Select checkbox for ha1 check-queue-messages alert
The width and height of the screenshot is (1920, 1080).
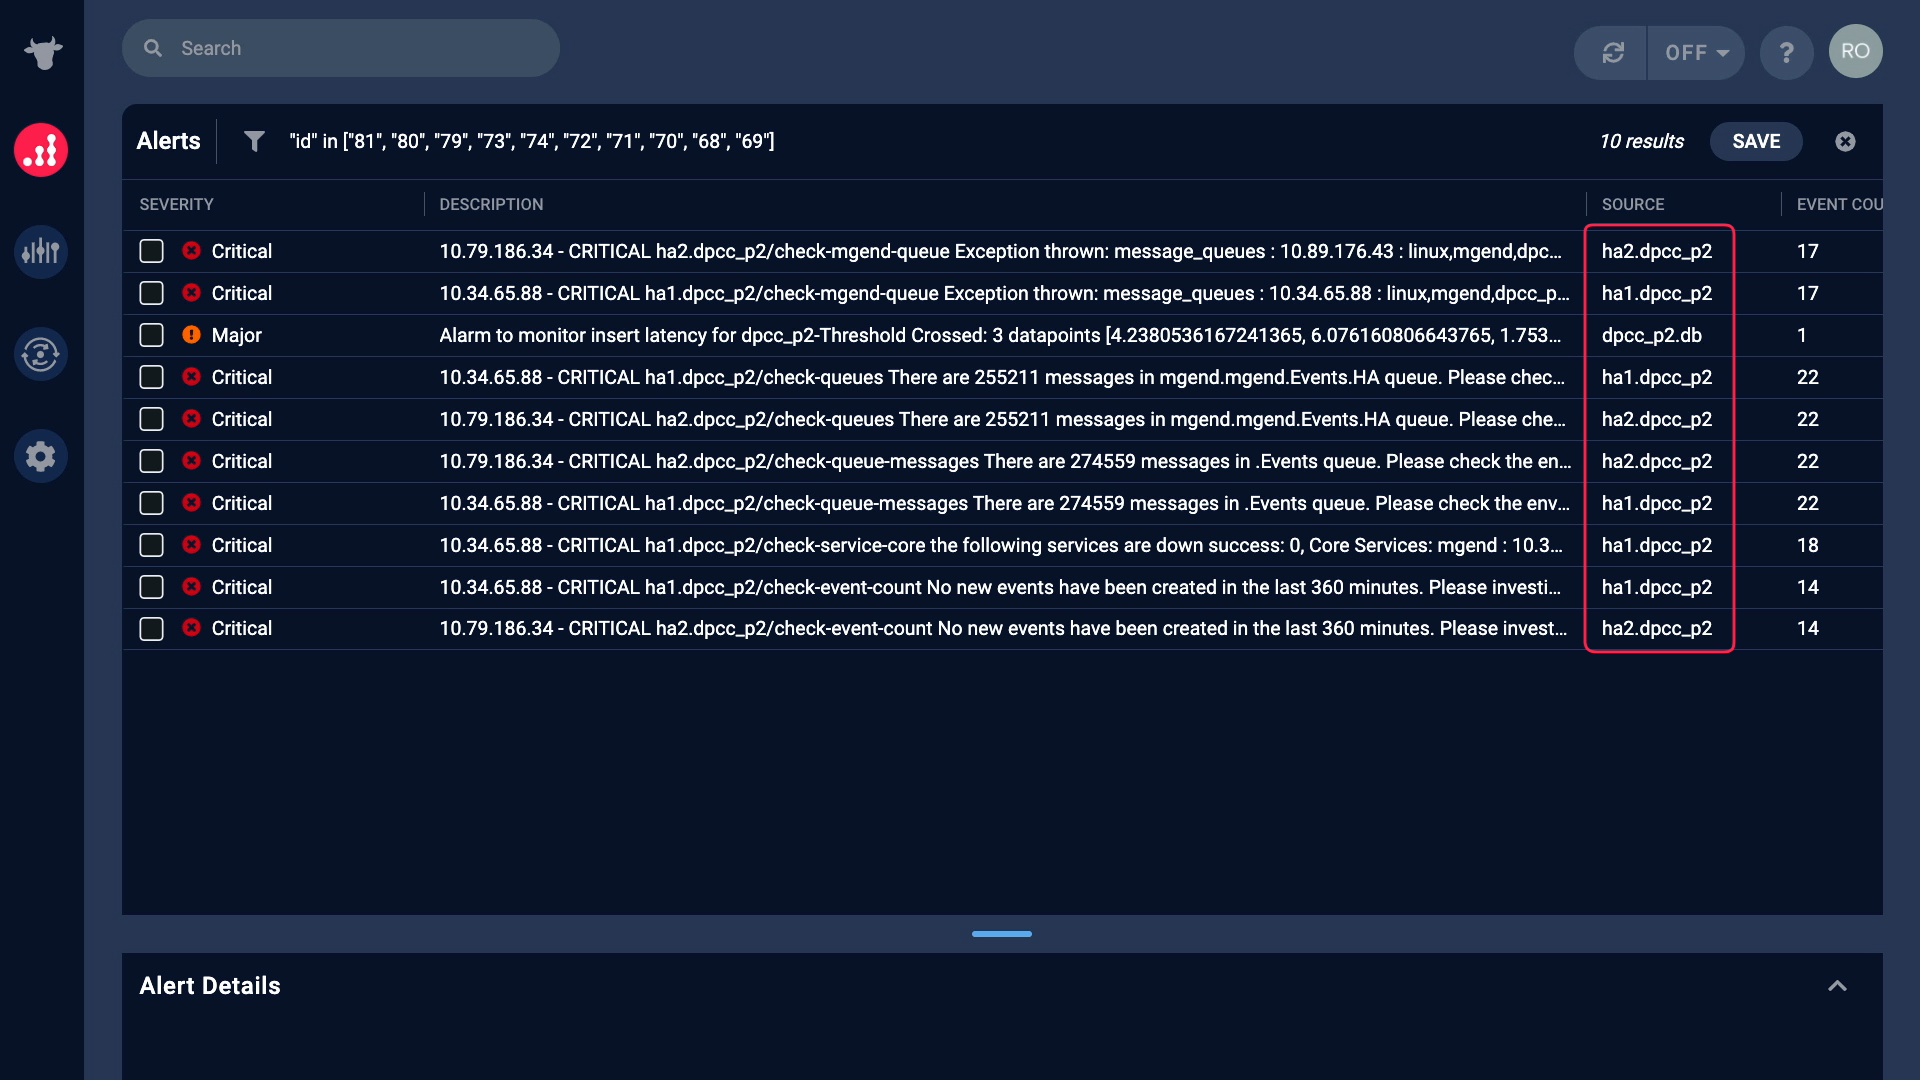tap(151, 503)
